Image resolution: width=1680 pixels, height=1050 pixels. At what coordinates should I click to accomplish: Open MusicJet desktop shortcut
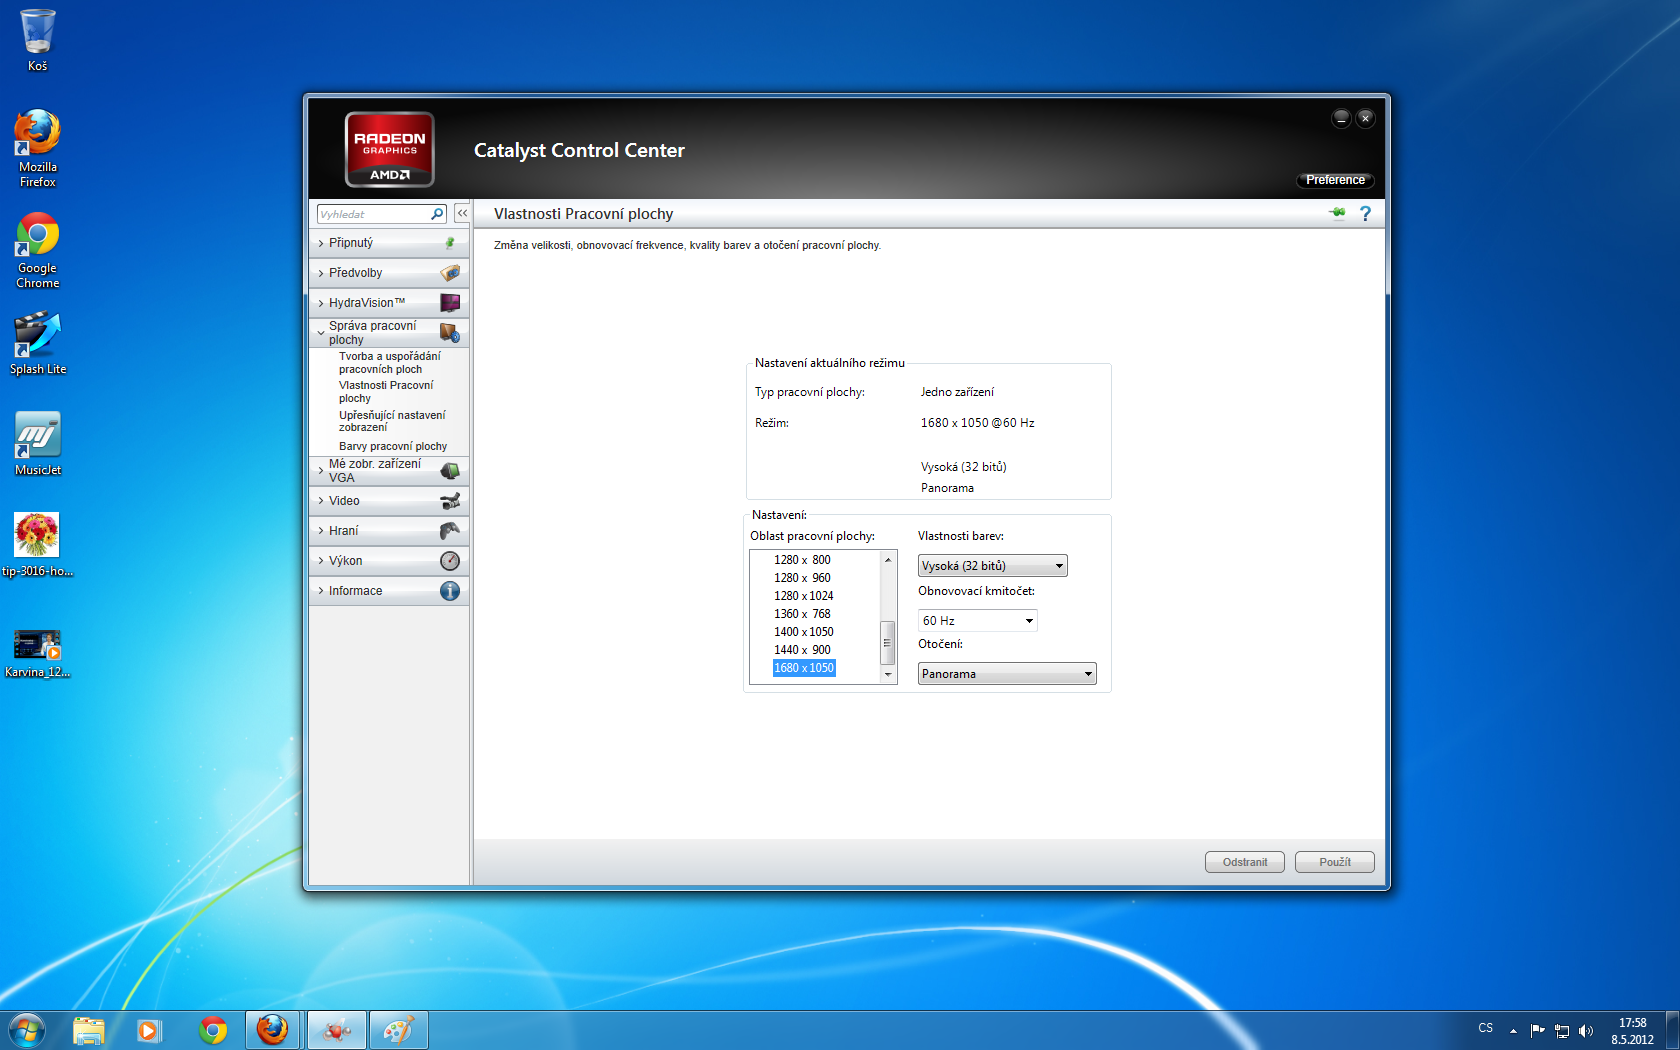[x=37, y=444]
